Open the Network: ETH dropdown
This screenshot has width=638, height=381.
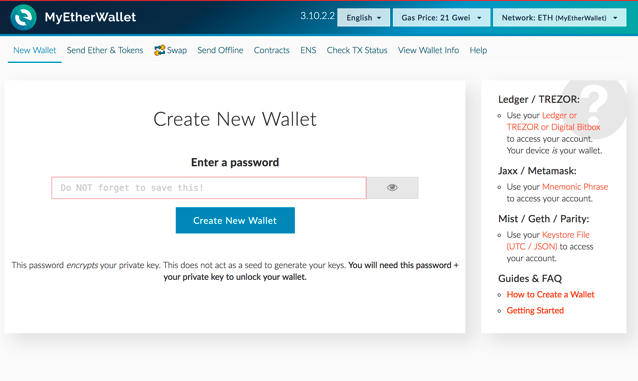click(x=559, y=18)
